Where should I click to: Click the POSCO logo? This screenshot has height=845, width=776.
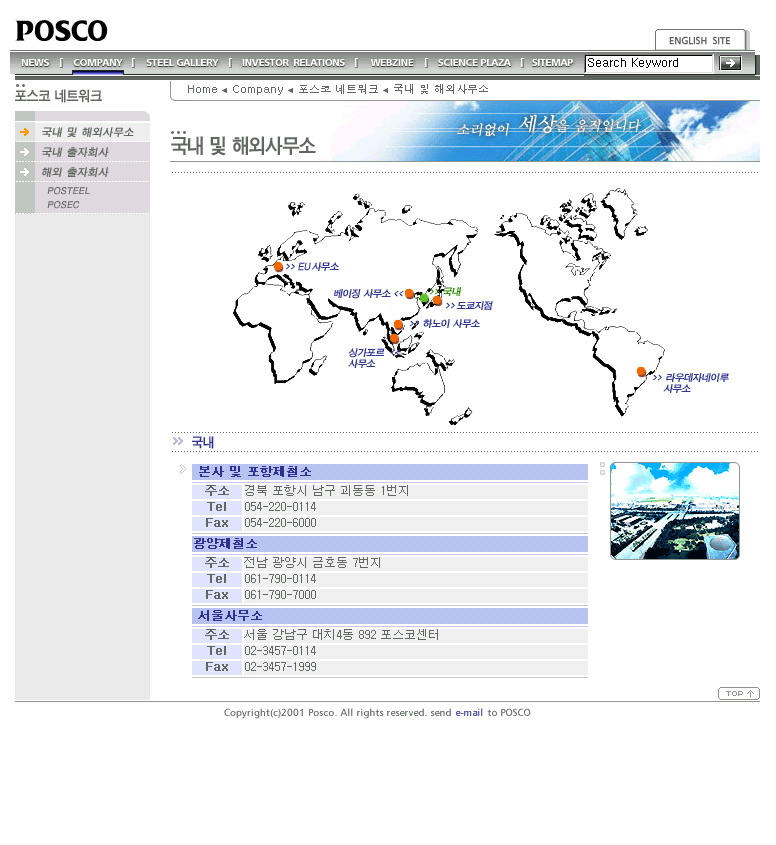(61, 31)
